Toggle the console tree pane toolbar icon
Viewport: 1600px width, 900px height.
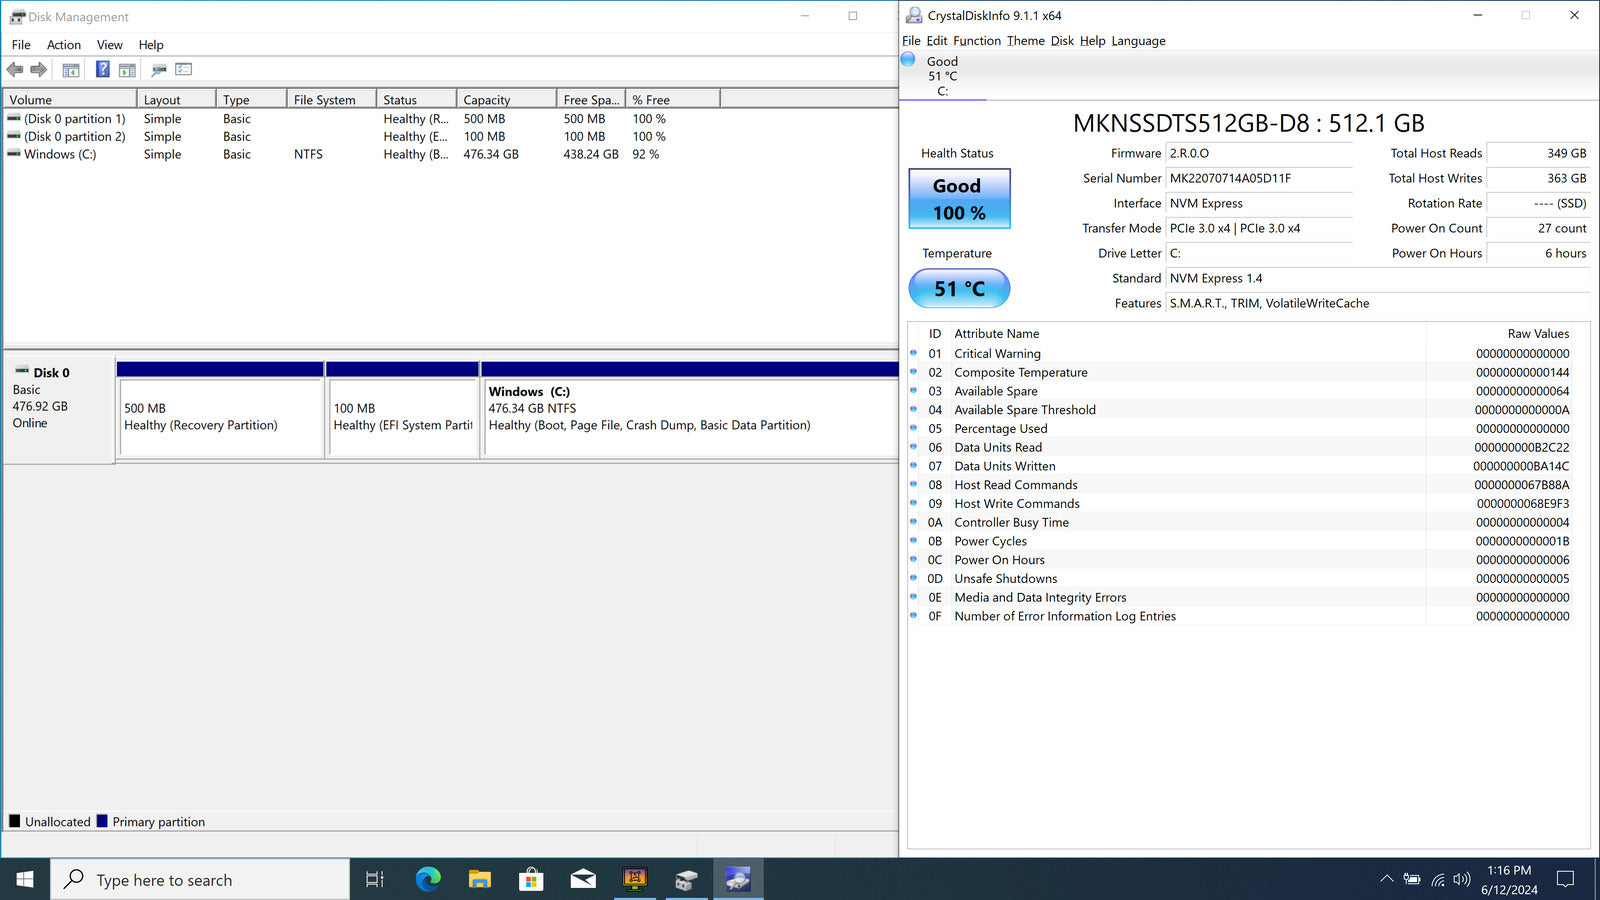coord(71,70)
